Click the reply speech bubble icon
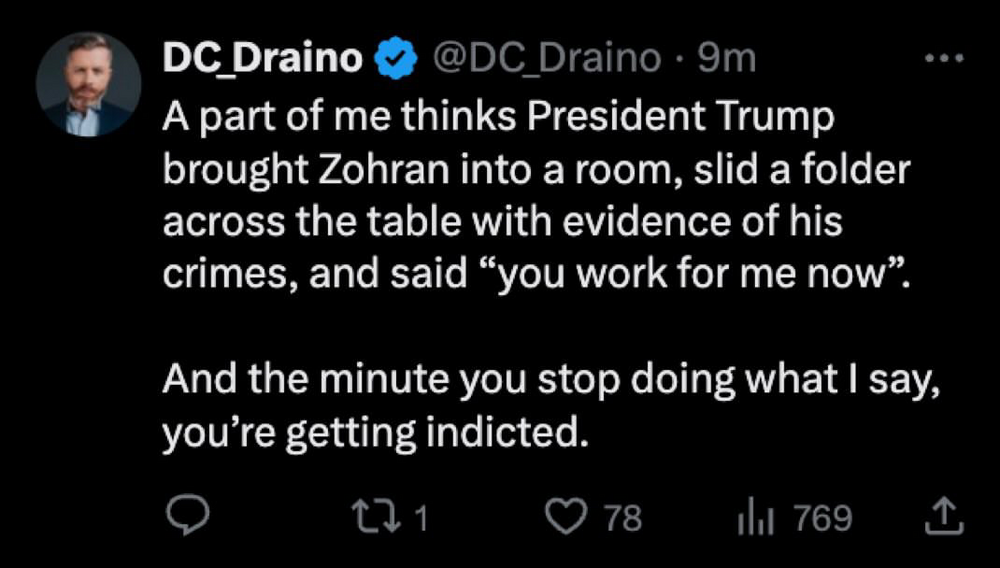The height and width of the screenshot is (568, 1000). 185,516
